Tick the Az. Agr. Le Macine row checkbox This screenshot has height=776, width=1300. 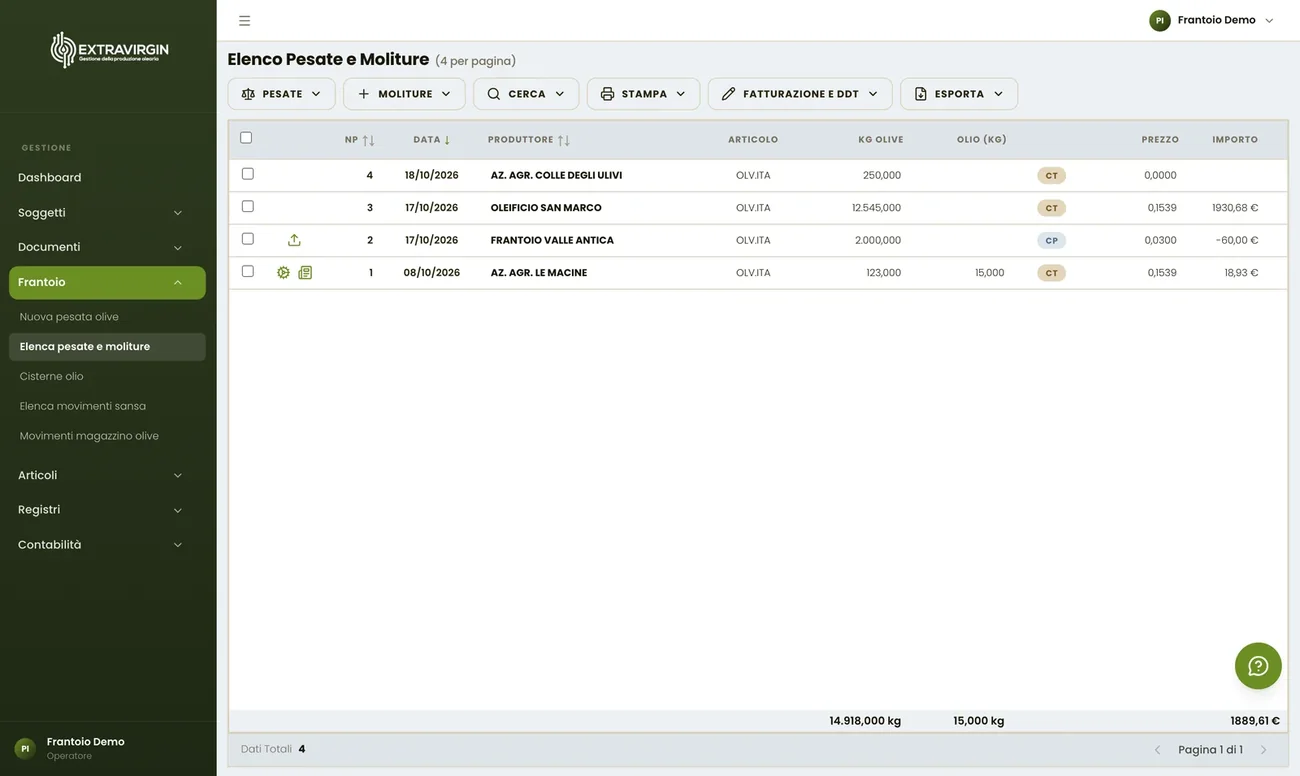coord(248,271)
